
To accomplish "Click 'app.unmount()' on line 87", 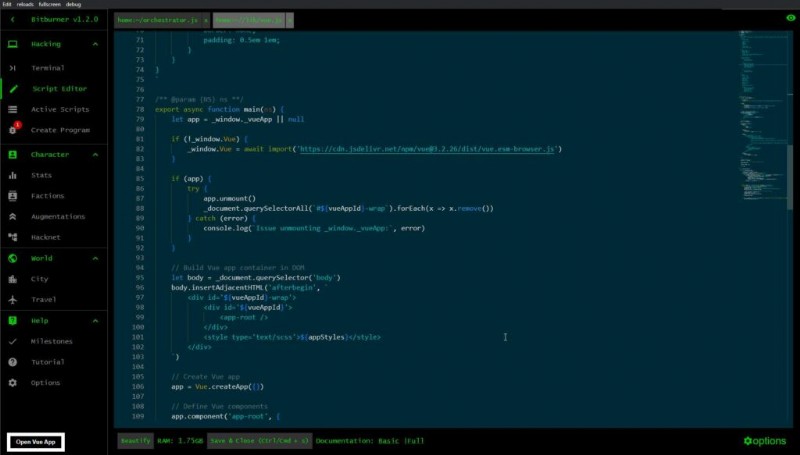I will click(230, 198).
